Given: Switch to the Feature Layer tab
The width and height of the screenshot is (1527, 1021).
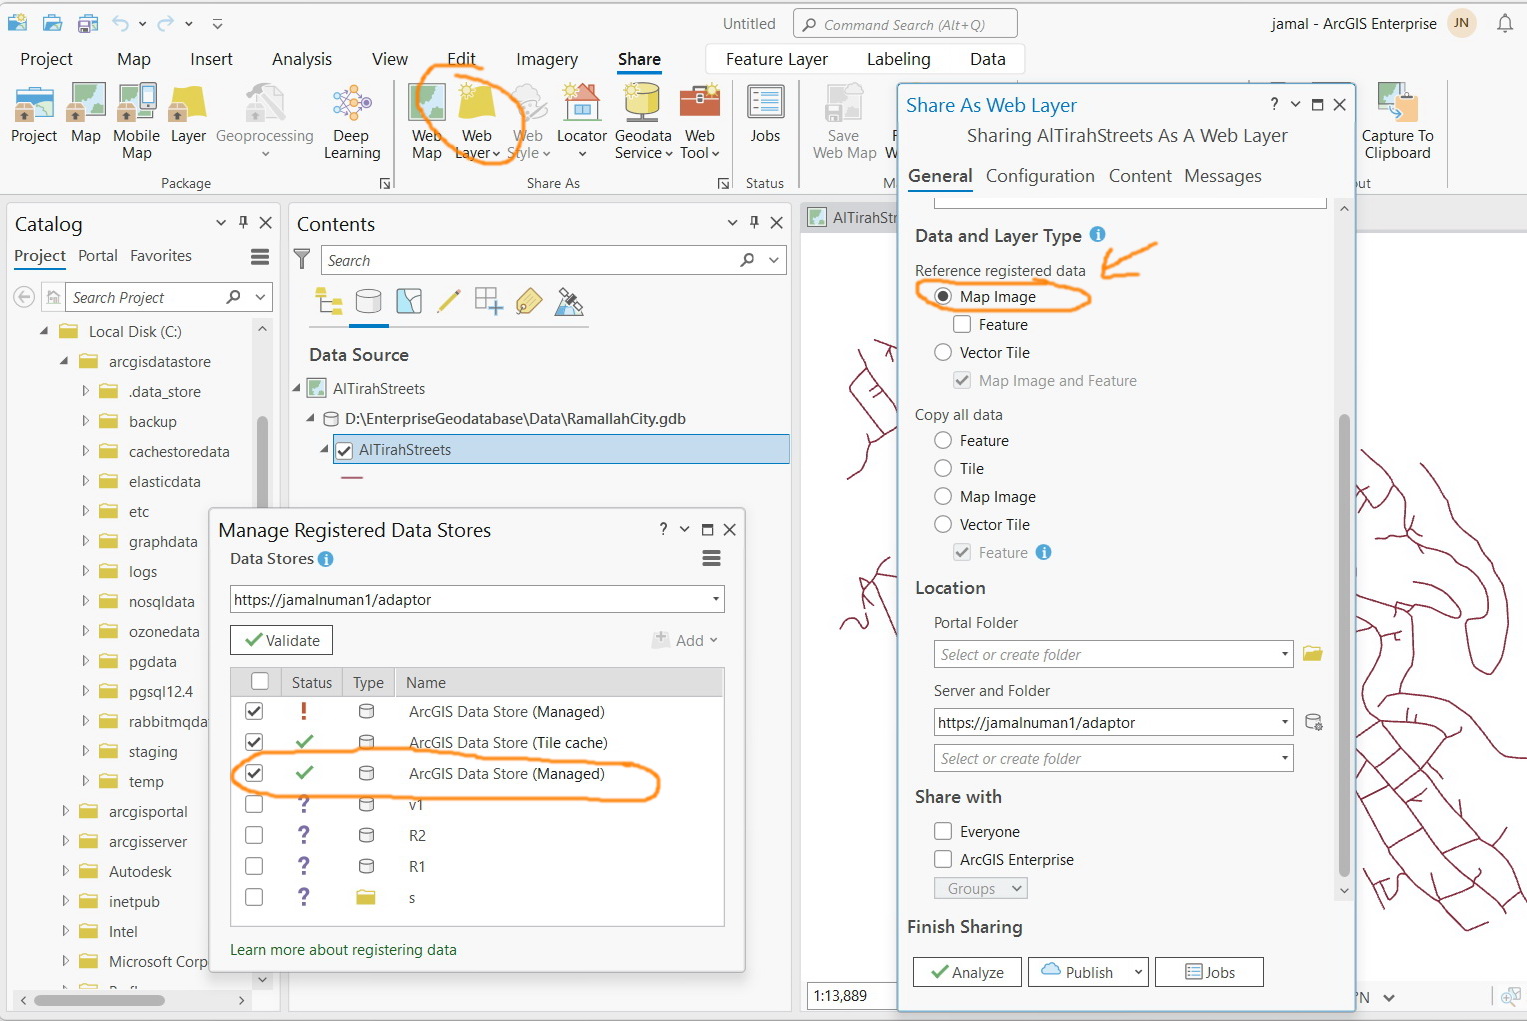Looking at the screenshot, I should pyautogui.click(x=777, y=59).
